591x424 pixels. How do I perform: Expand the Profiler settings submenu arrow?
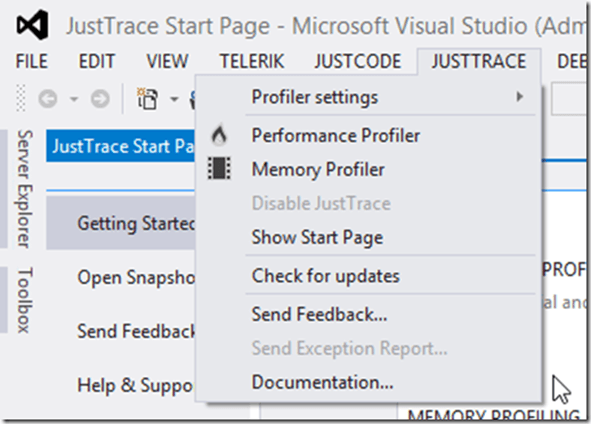tap(520, 97)
